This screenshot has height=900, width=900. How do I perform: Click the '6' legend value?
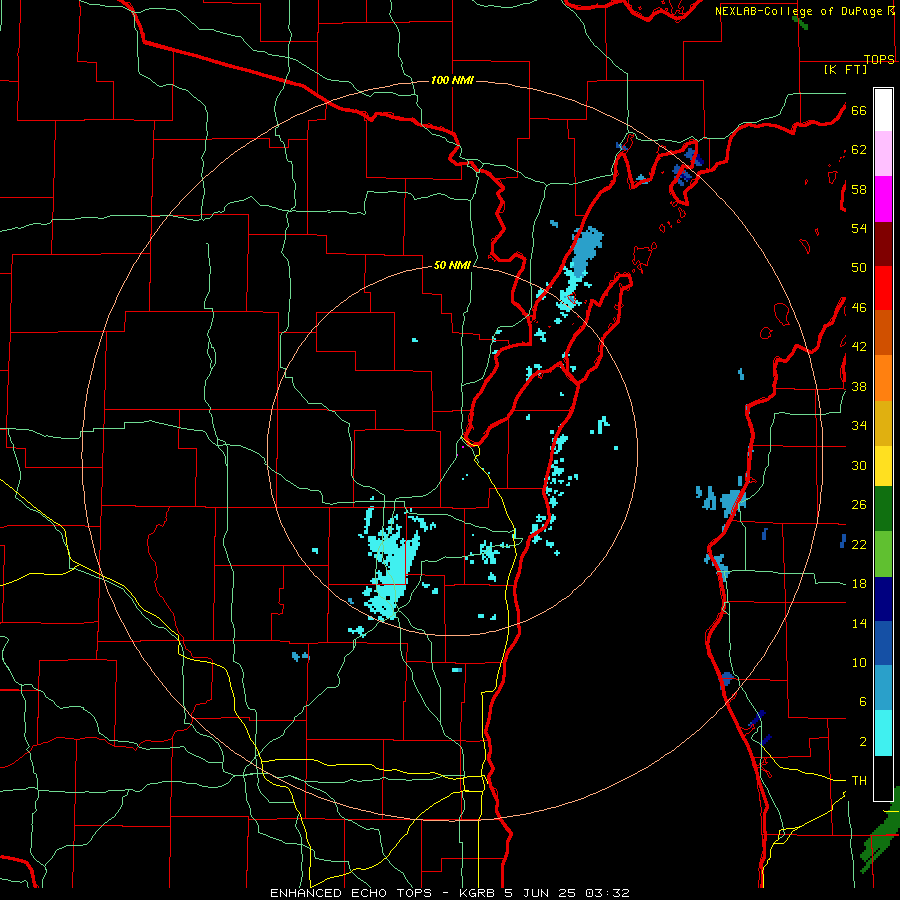862,702
